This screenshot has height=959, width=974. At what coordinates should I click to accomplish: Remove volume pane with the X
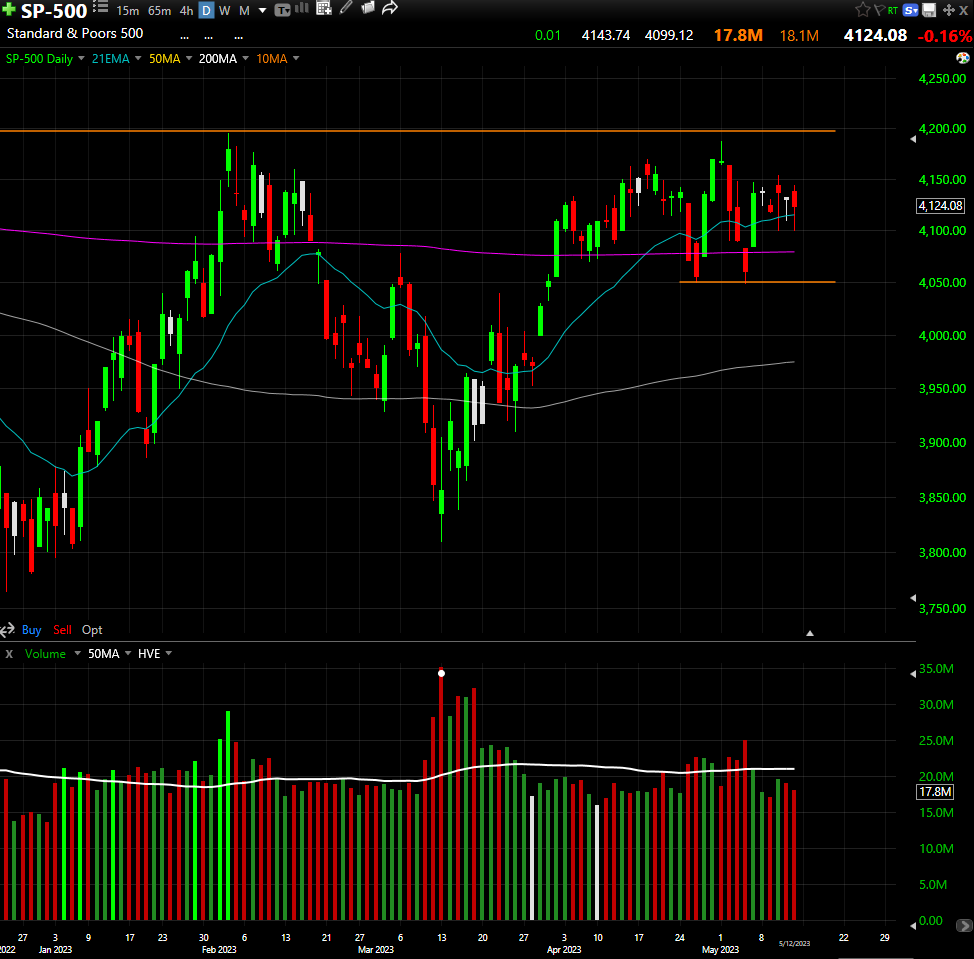[9, 653]
